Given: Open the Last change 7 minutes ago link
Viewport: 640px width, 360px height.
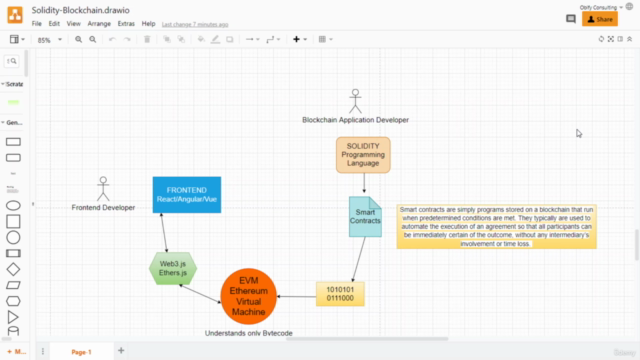Looking at the screenshot, I should point(195,24).
